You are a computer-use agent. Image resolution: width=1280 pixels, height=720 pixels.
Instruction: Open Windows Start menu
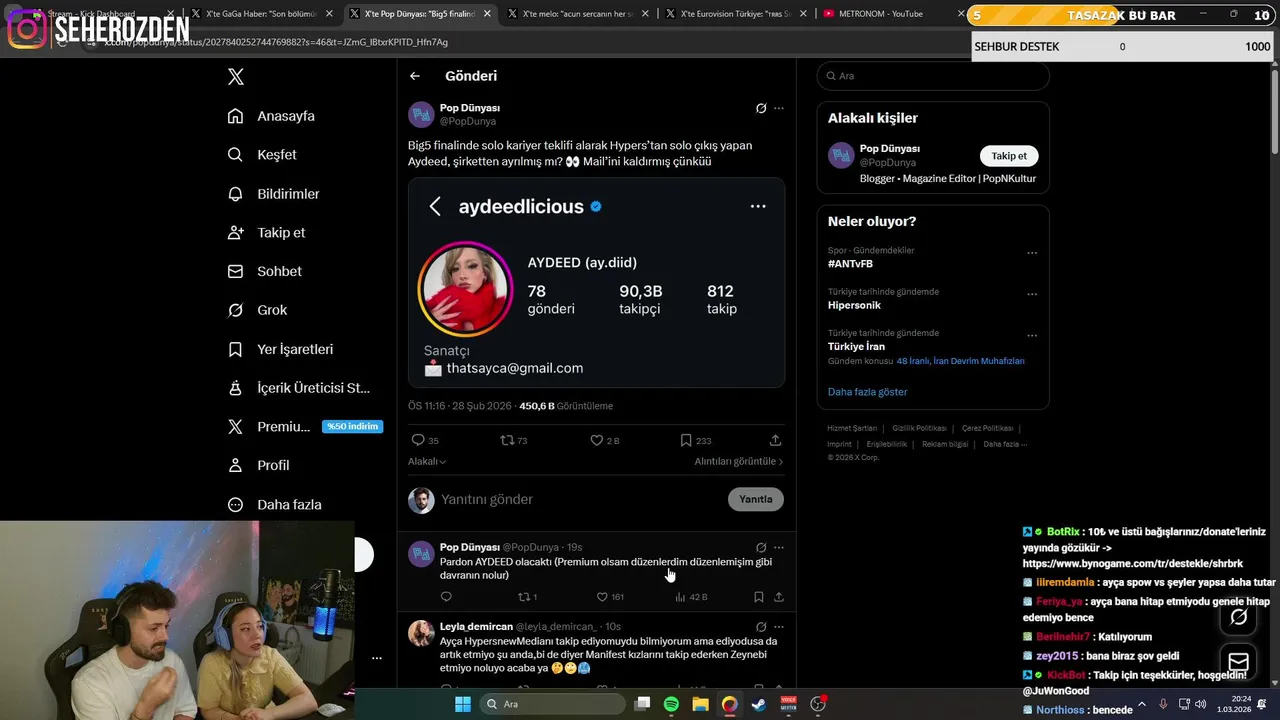(463, 704)
